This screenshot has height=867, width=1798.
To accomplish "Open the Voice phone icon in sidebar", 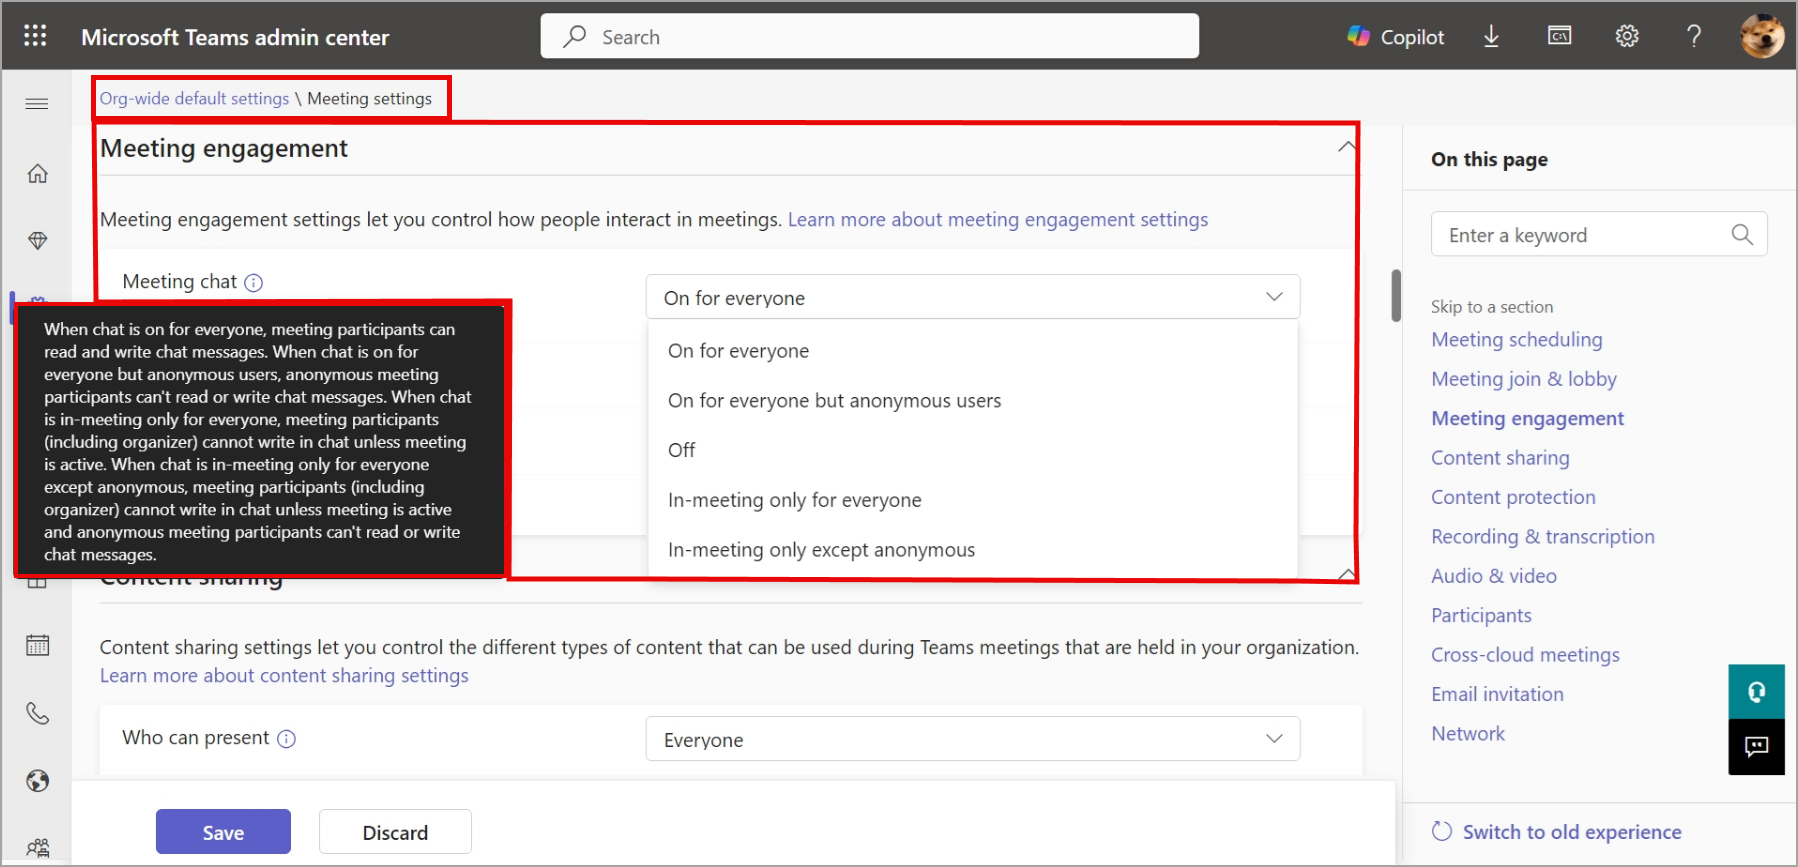I will coord(37,713).
